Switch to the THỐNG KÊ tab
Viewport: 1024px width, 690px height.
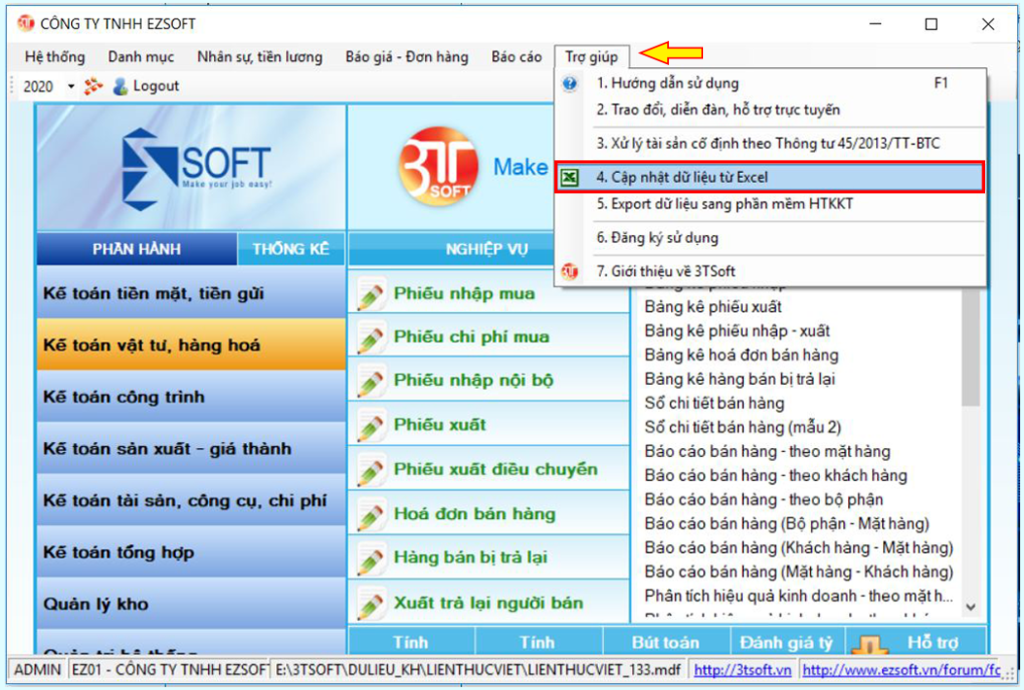point(290,248)
